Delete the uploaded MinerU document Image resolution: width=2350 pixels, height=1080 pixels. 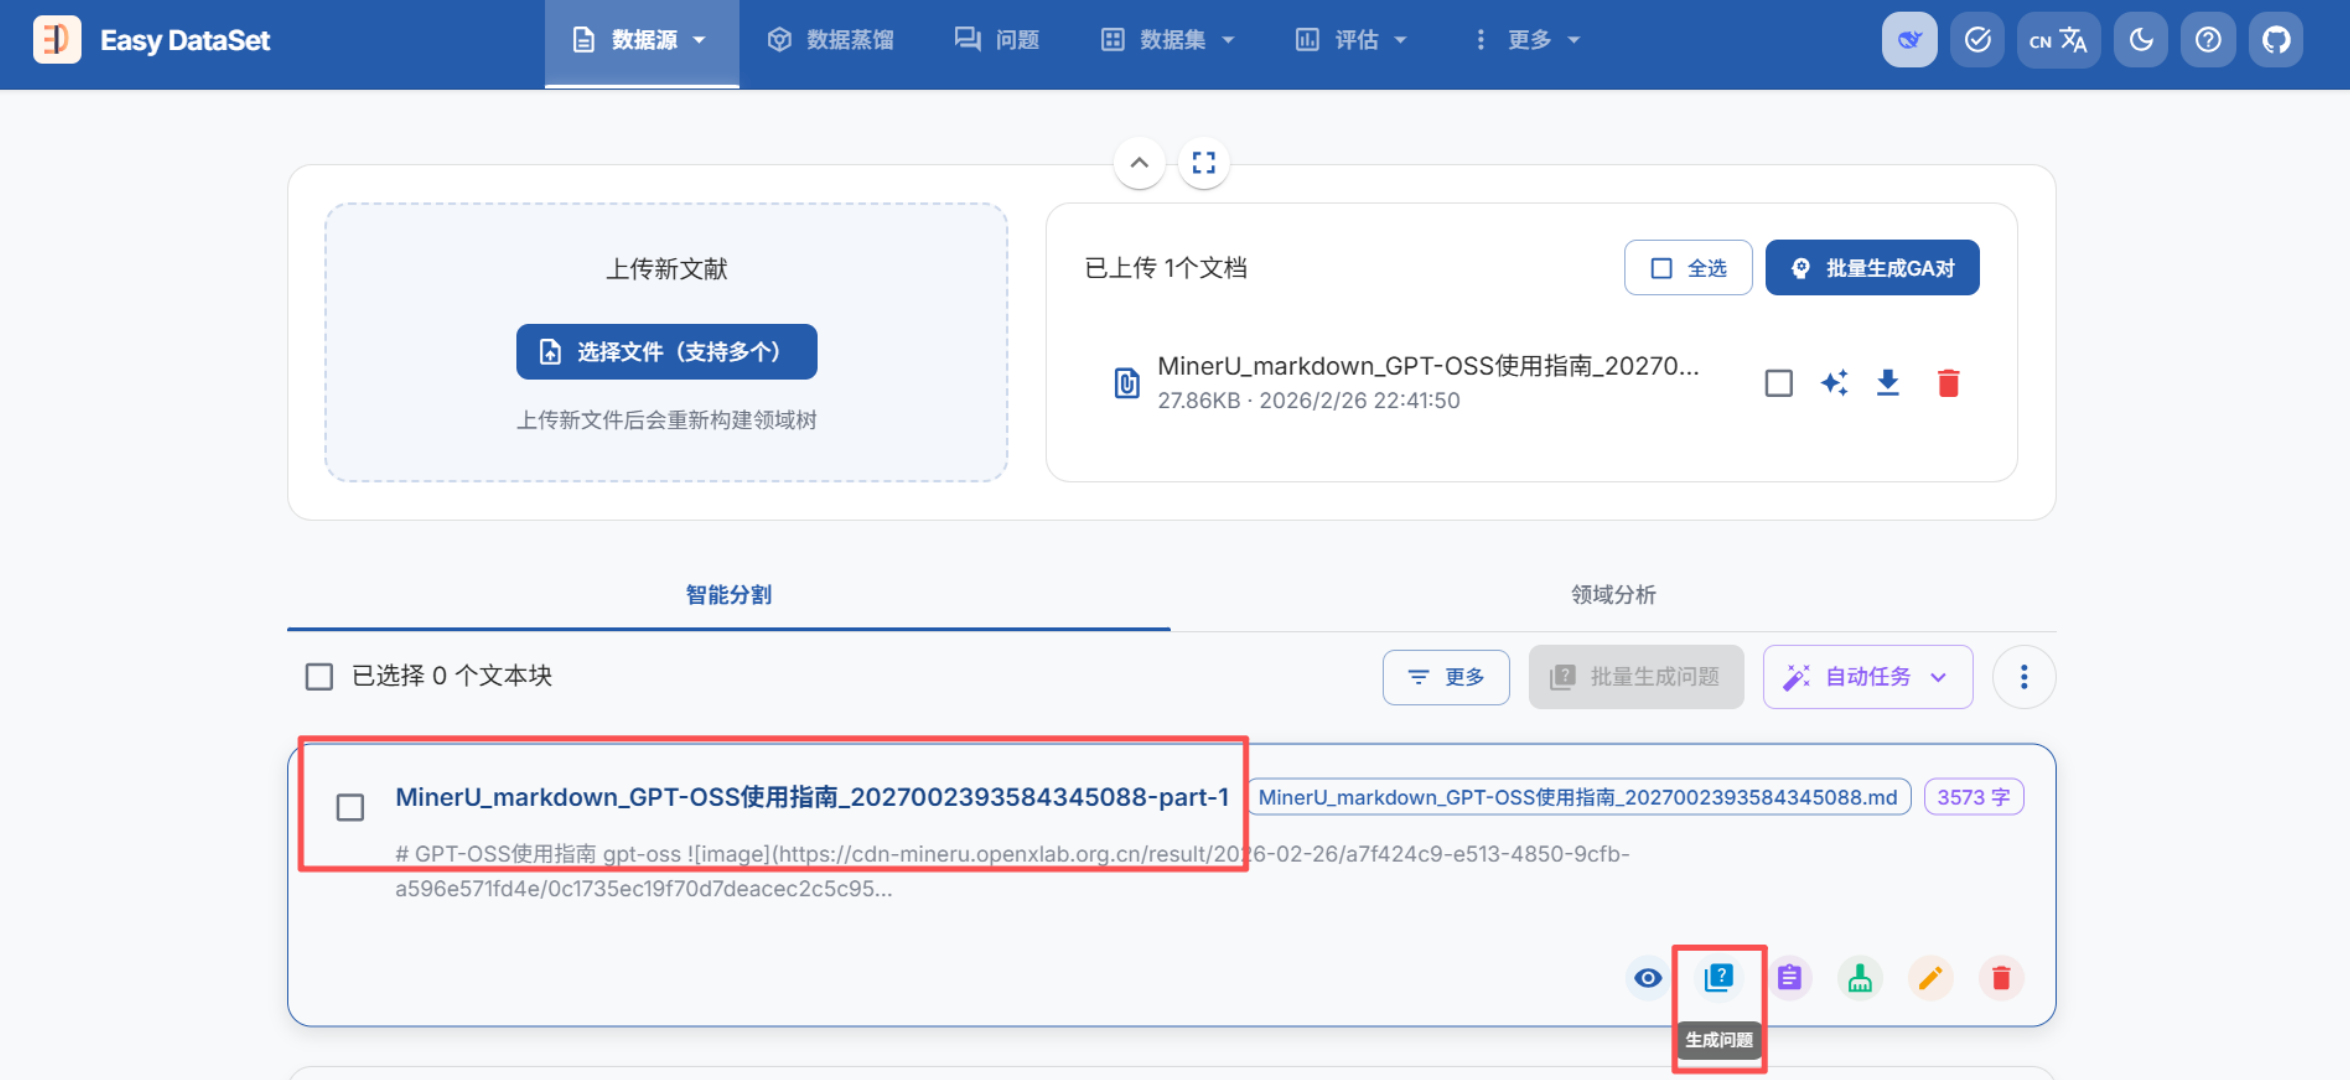(1948, 383)
